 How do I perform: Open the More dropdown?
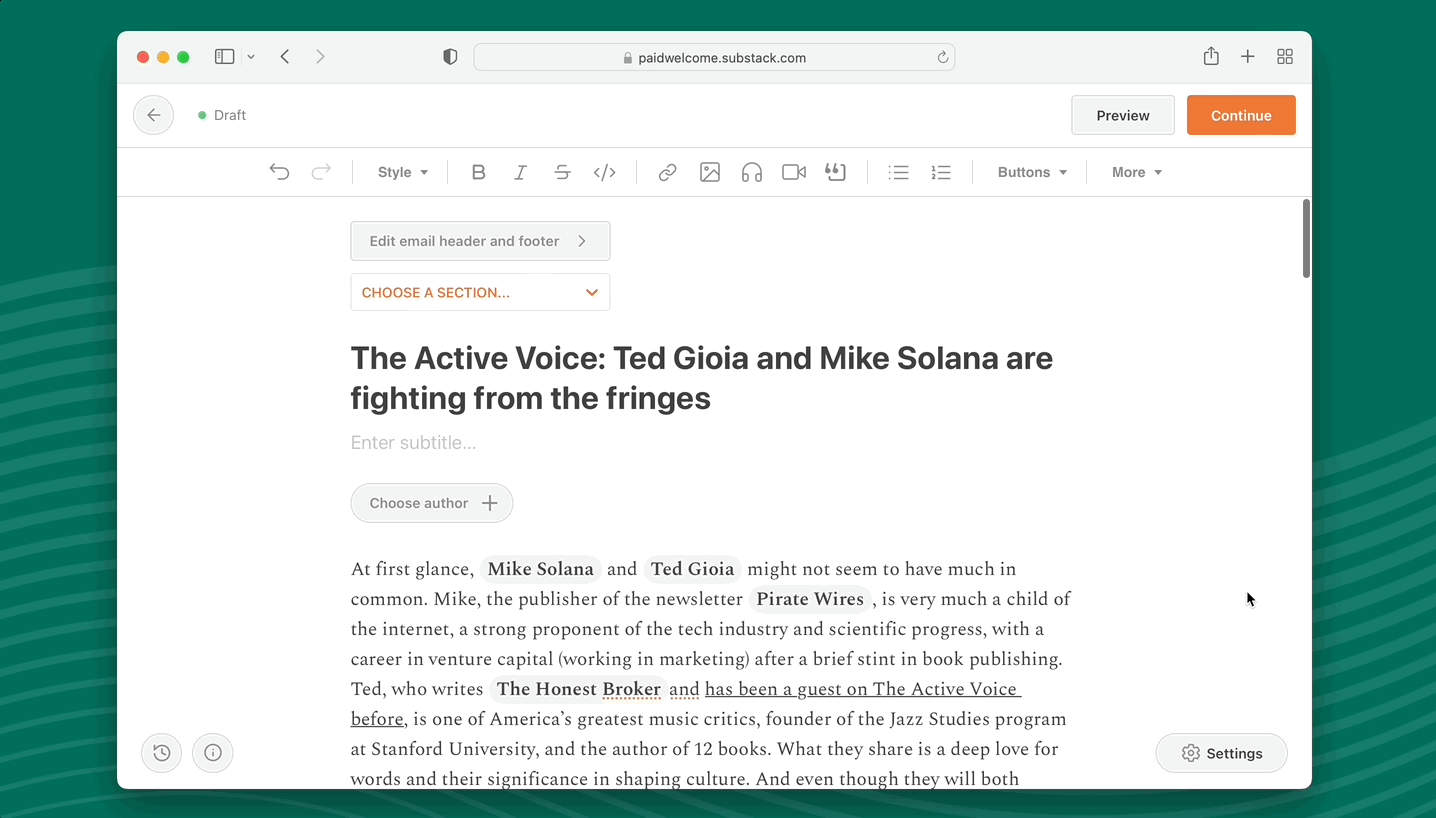point(1137,172)
